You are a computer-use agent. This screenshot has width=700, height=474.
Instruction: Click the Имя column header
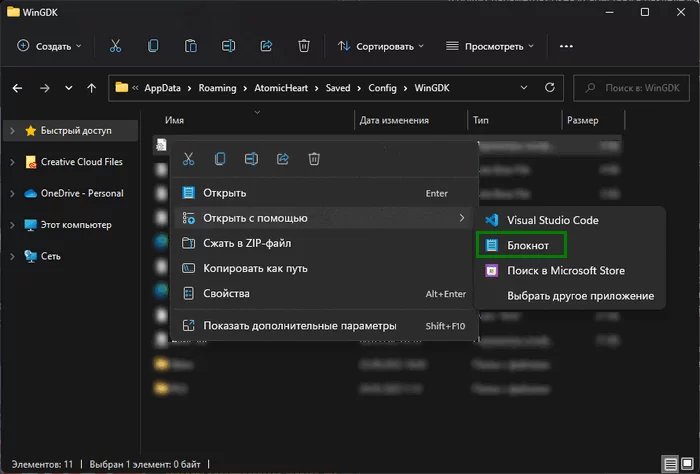tap(175, 120)
